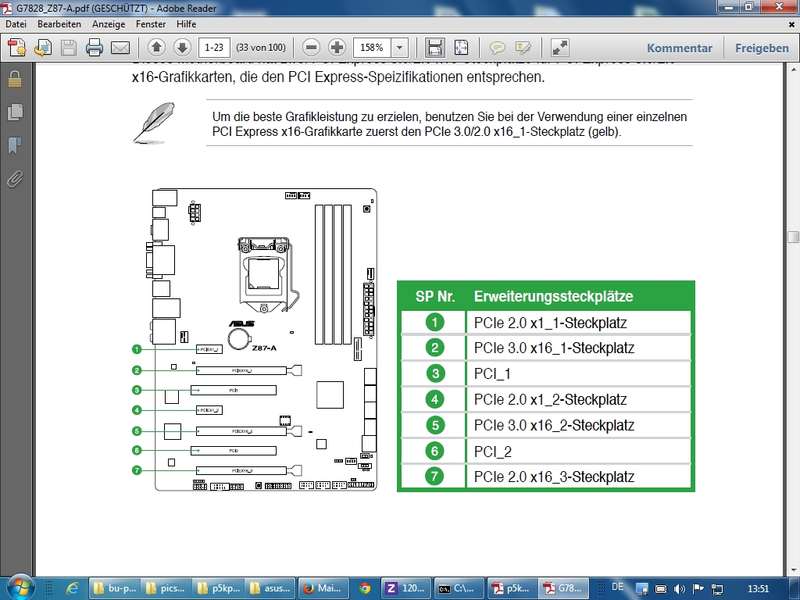This screenshot has height=600, width=800.
Task: Open Internet Explorer from taskbar
Action: [x=71, y=588]
